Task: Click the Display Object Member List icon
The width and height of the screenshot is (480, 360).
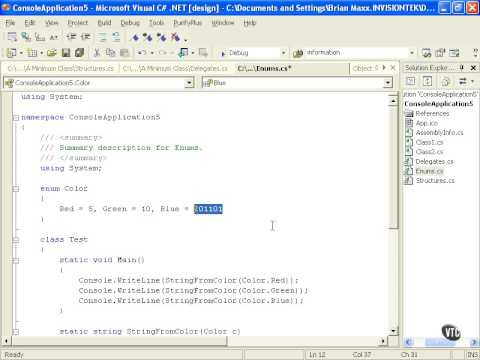Action: (x=12, y=37)
